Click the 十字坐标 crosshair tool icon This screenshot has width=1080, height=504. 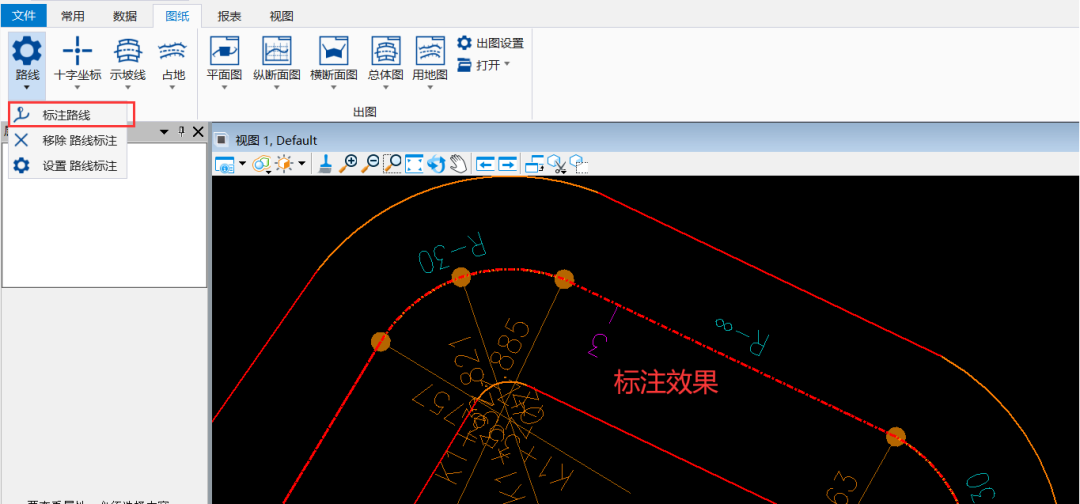point(77,51)
